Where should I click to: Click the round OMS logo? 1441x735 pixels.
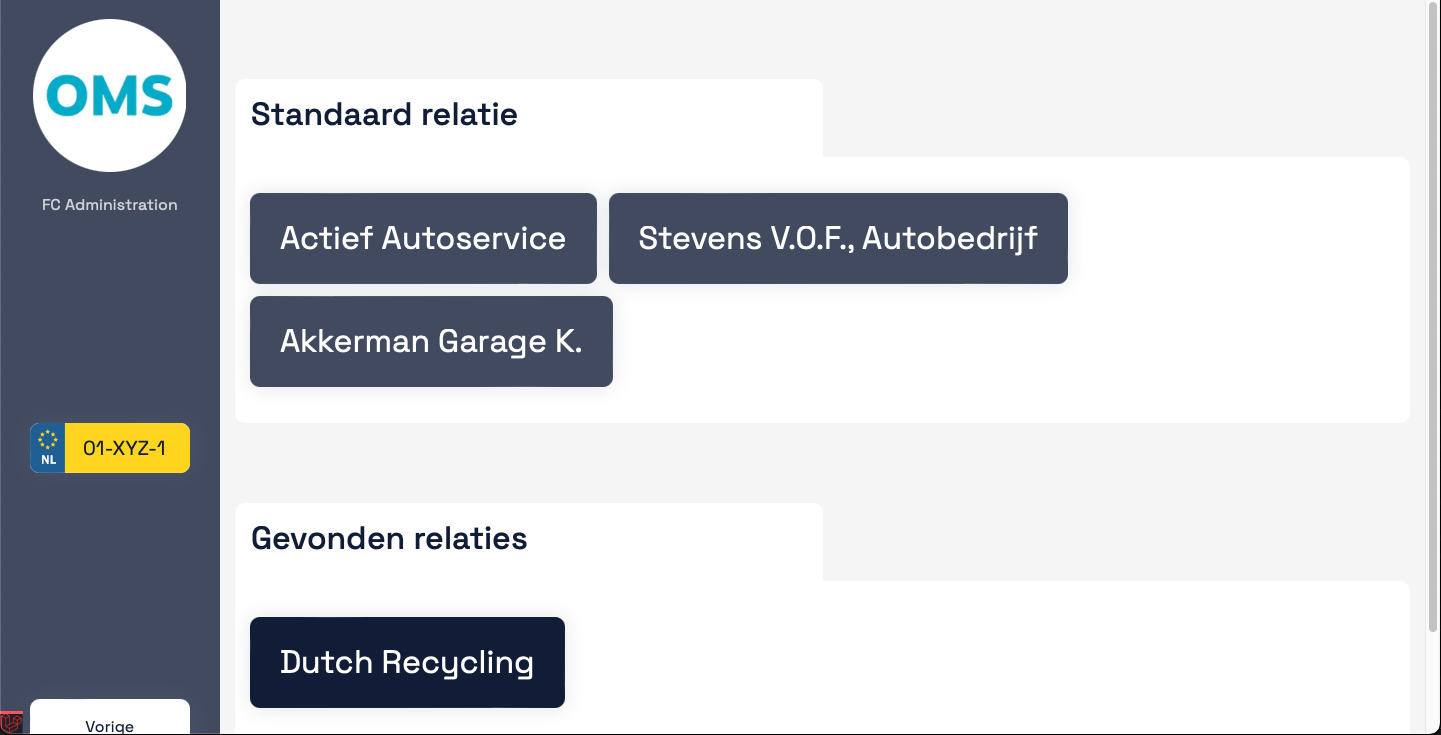click(x=110, y=96)
